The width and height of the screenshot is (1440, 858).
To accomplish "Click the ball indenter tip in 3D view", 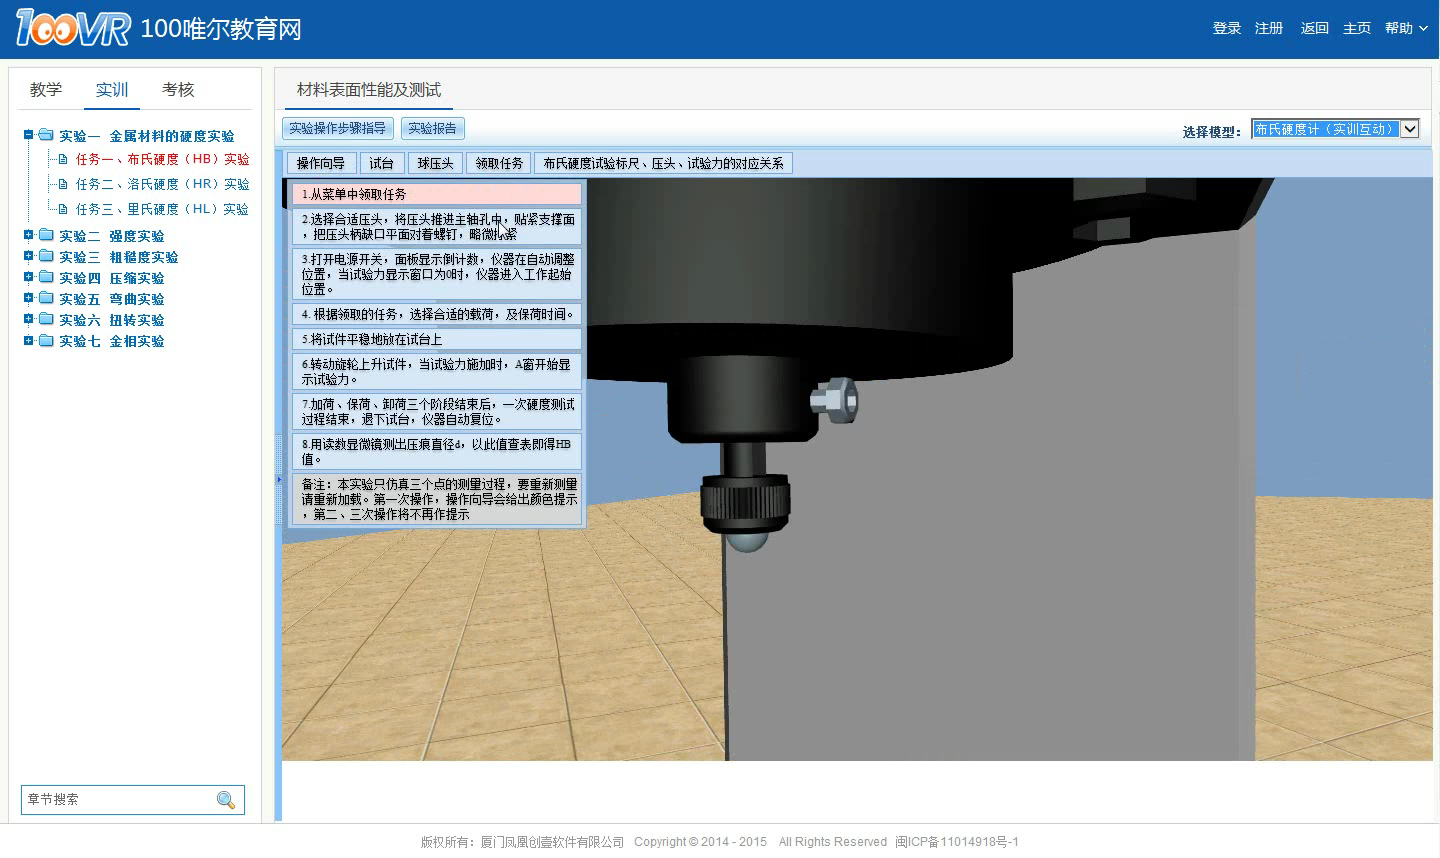I will [x=746, y=541].
